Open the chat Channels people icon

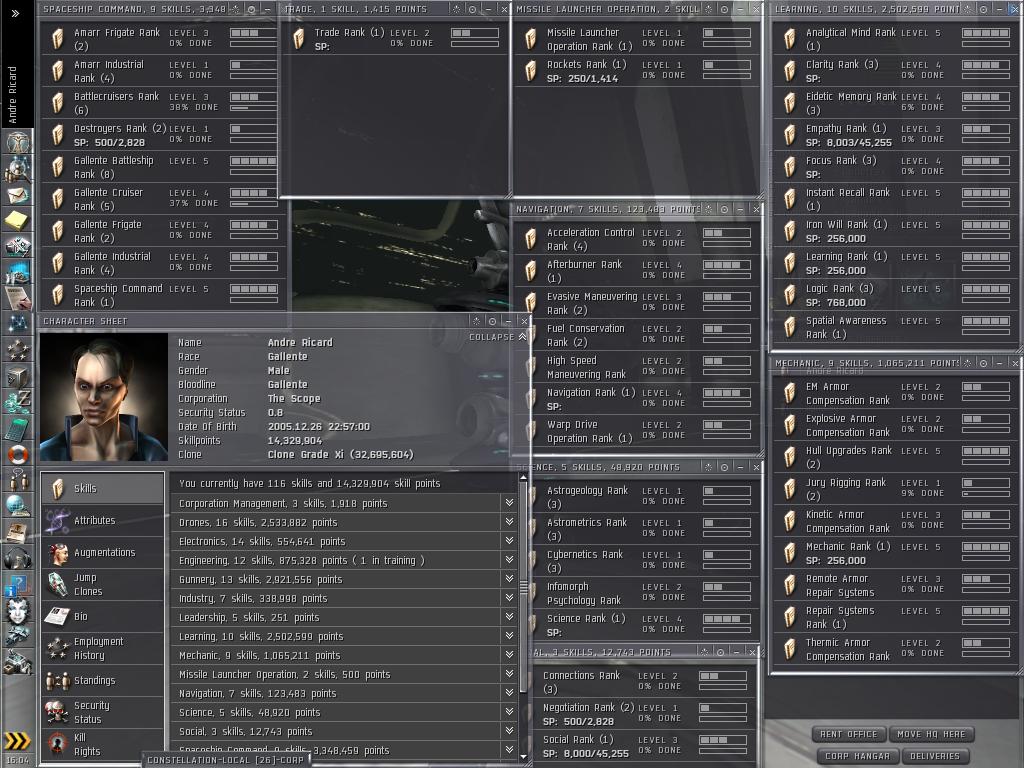click(17, 479)
